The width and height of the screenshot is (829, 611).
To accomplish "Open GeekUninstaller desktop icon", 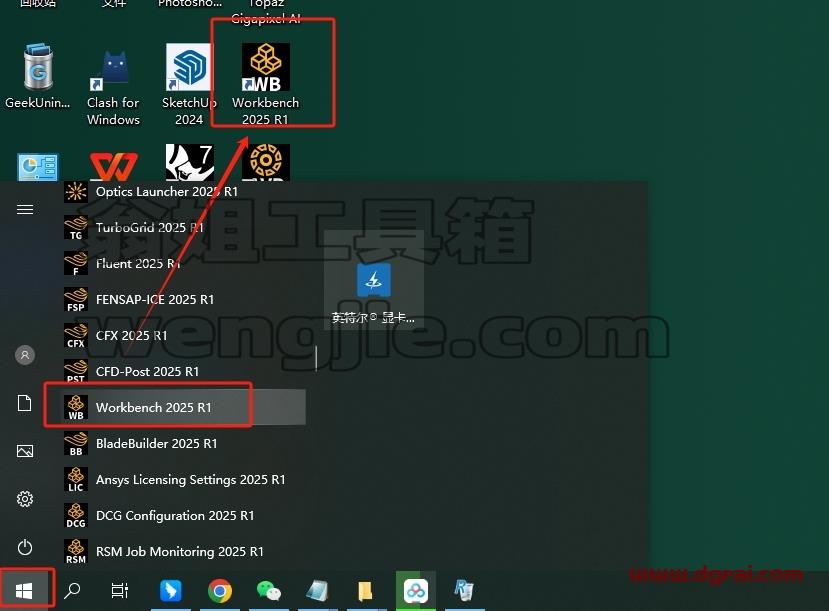I will click(38, 77).
